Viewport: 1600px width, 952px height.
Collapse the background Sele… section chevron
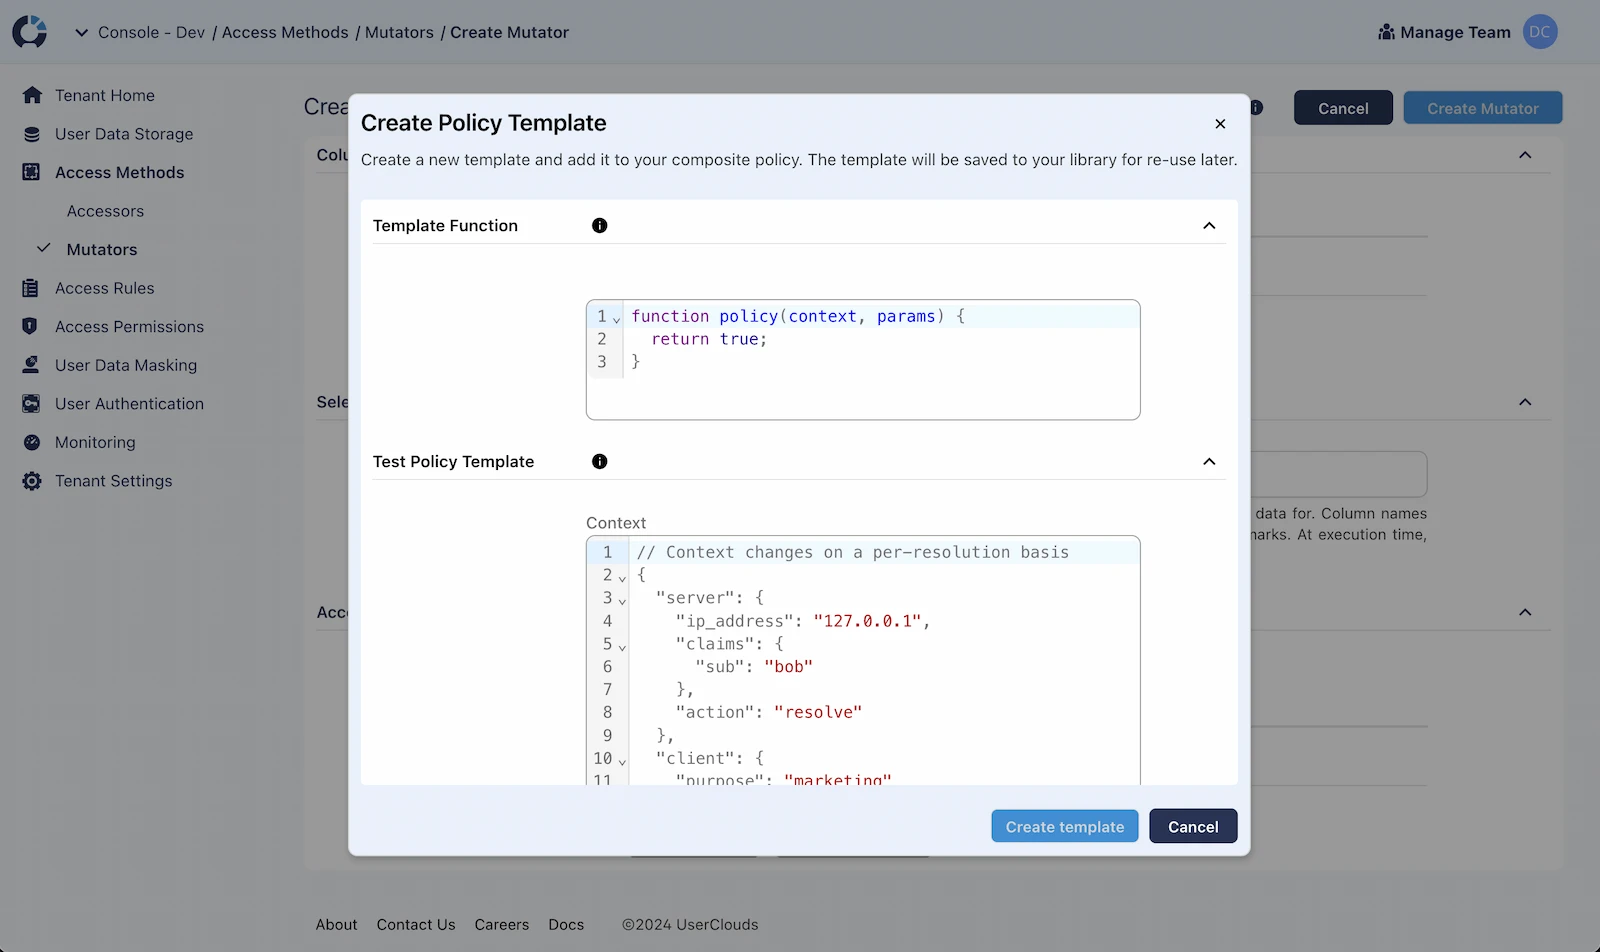[1525, 402]
